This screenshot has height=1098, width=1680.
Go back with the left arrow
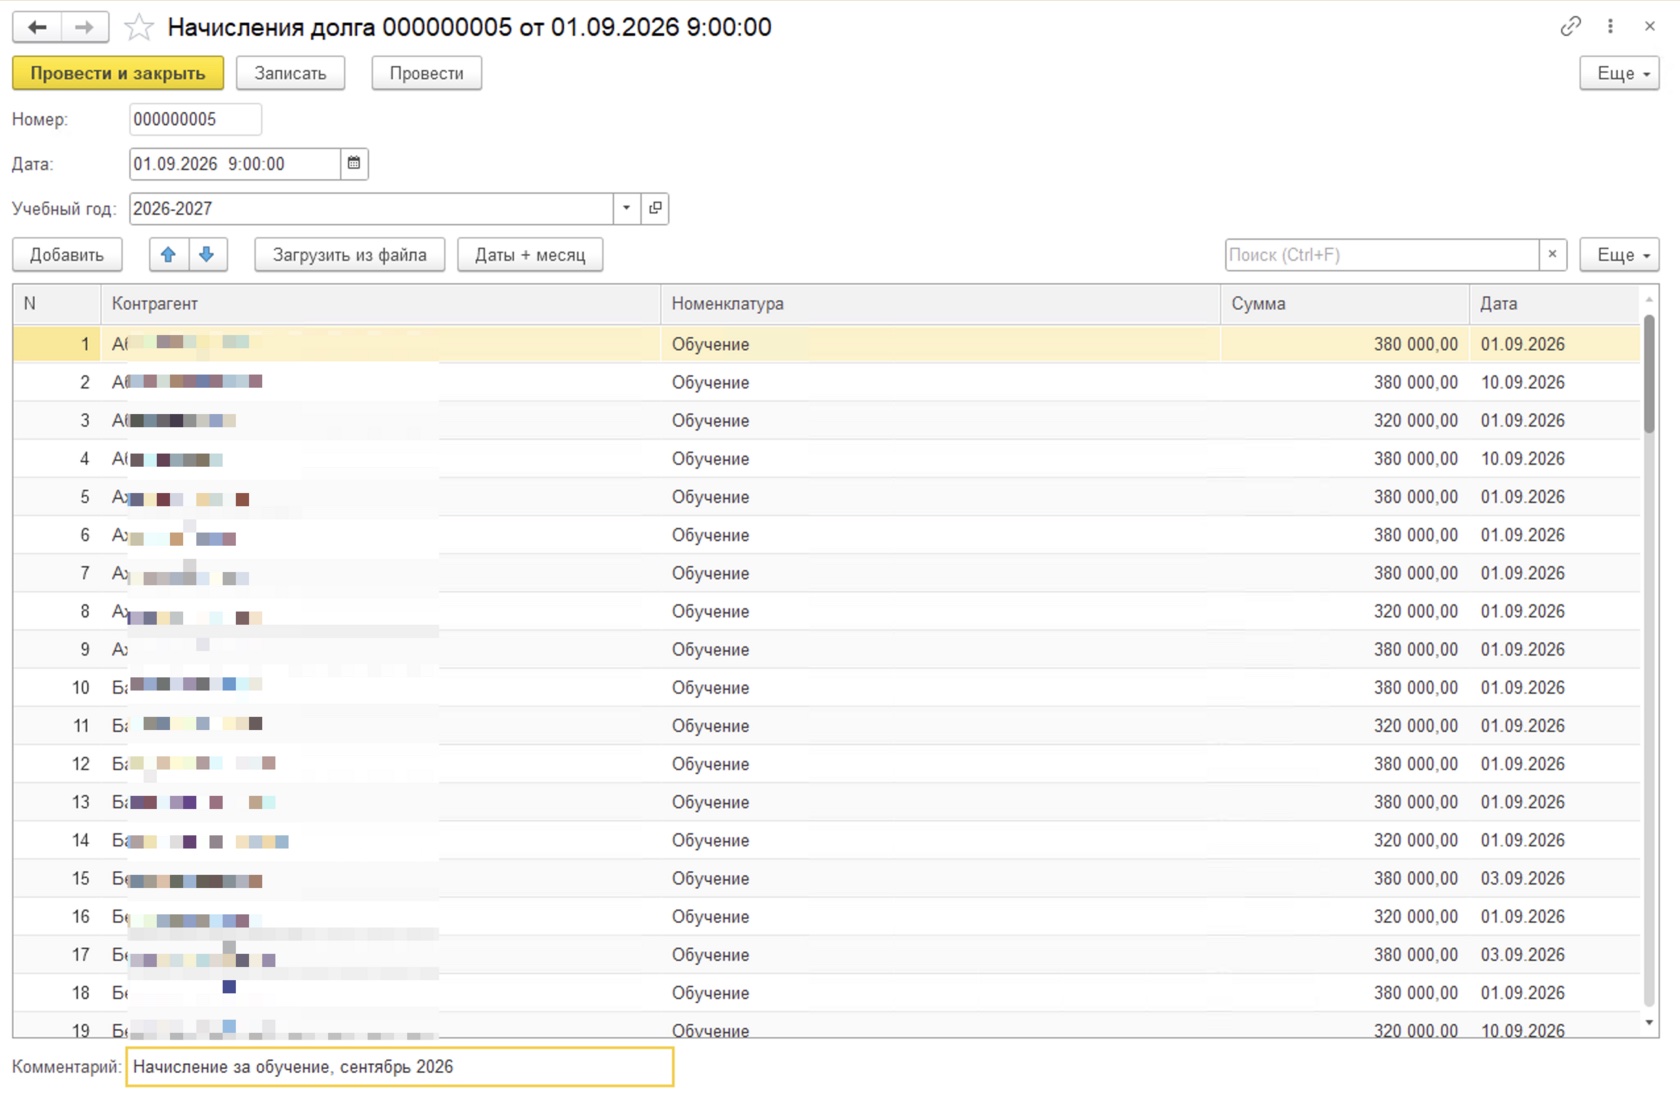[37, 27]
